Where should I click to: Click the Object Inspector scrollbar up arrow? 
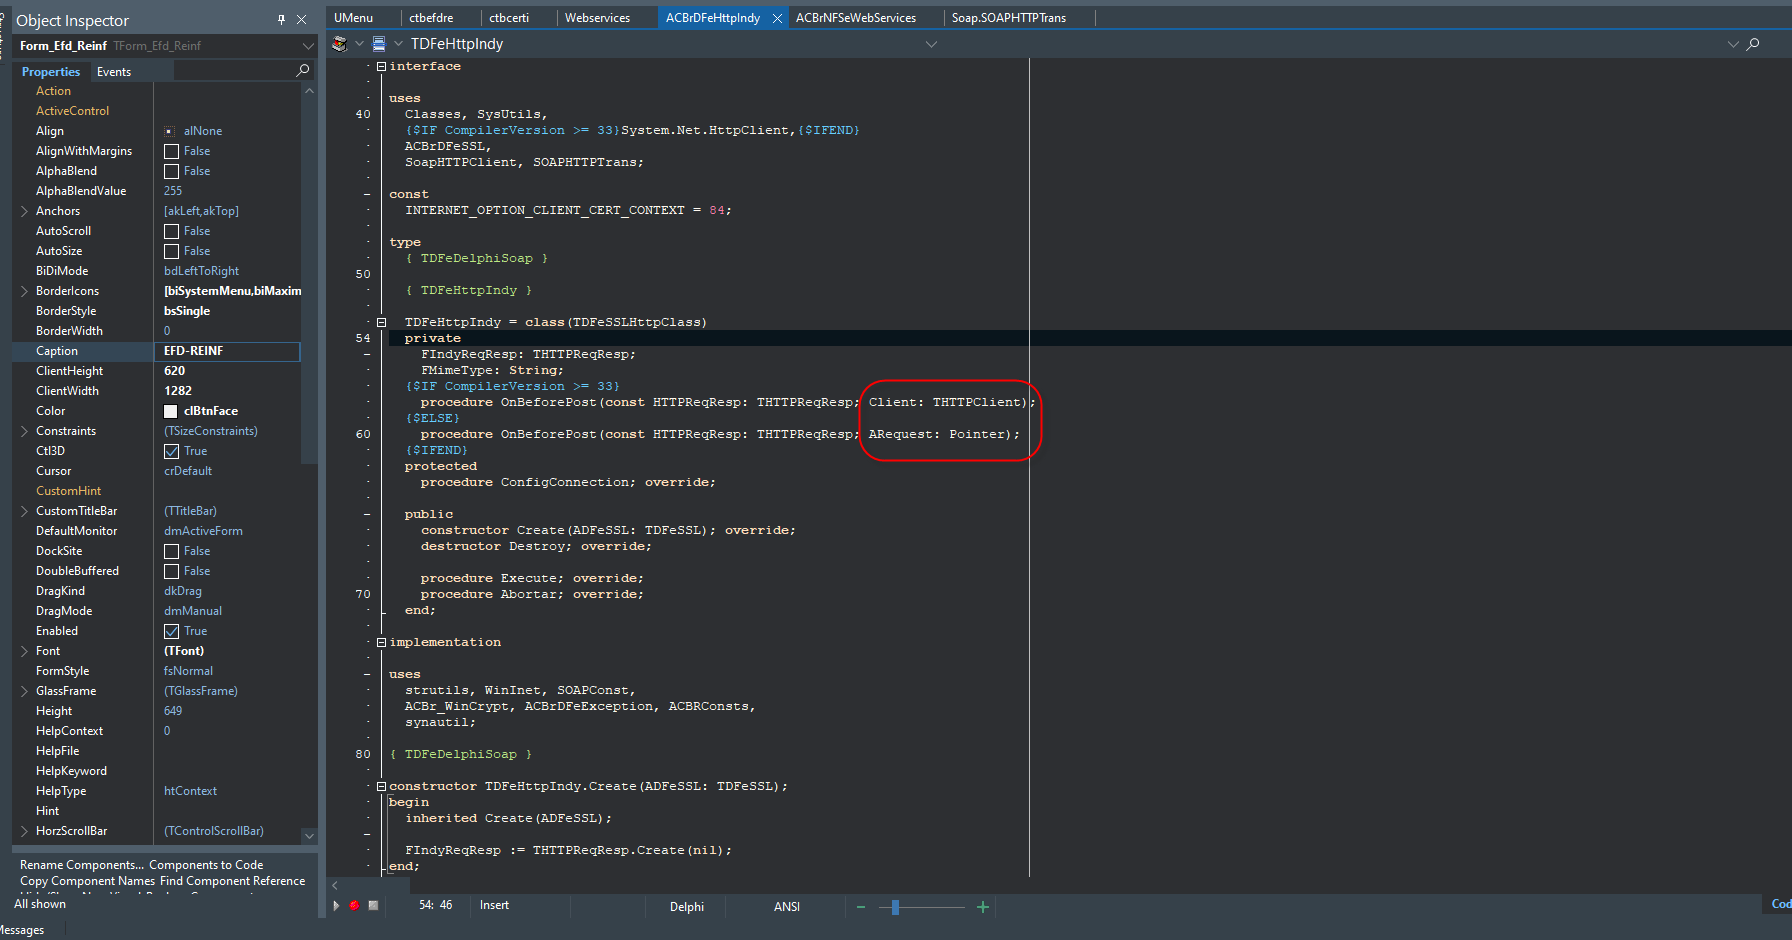tap(309, 90)
